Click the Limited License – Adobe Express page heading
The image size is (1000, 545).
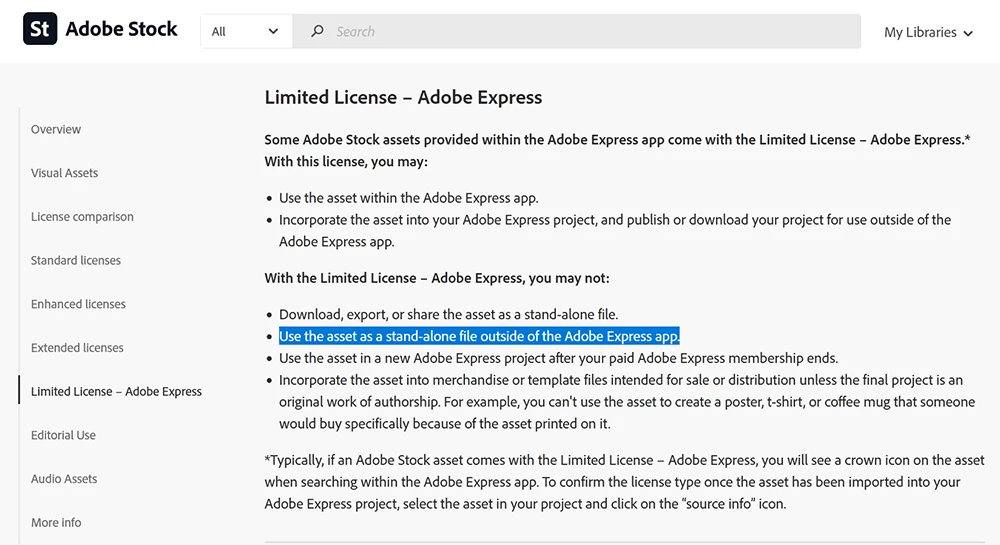(x=403, y=97)
